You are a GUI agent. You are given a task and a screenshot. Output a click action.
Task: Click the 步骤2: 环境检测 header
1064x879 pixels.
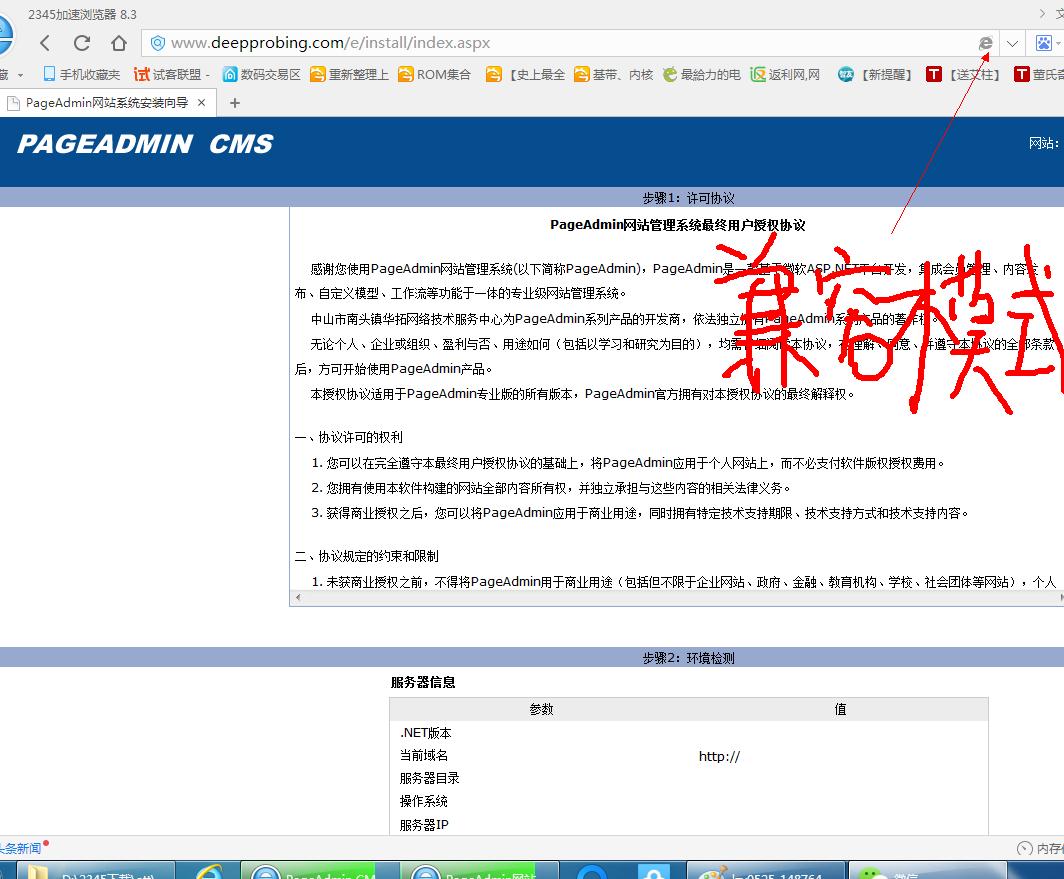[688, 658]
